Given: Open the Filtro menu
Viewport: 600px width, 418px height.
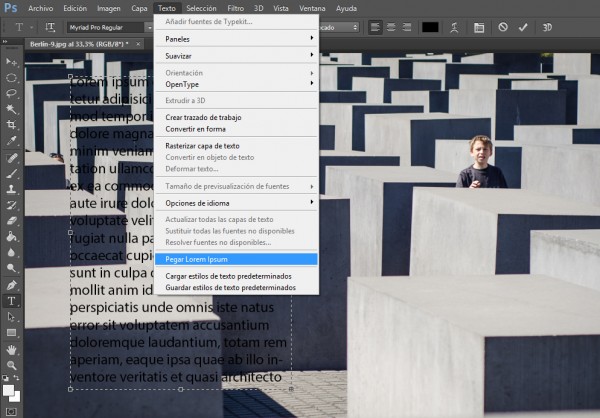Looking at the screenshot, I should coord(237,7).
